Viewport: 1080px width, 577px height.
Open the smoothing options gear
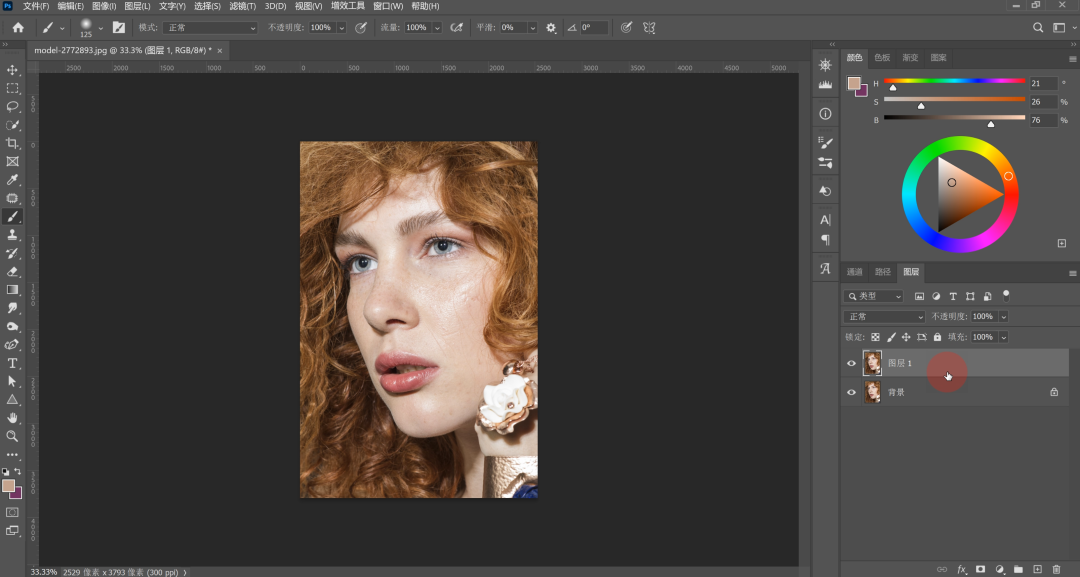click(551, 28)
